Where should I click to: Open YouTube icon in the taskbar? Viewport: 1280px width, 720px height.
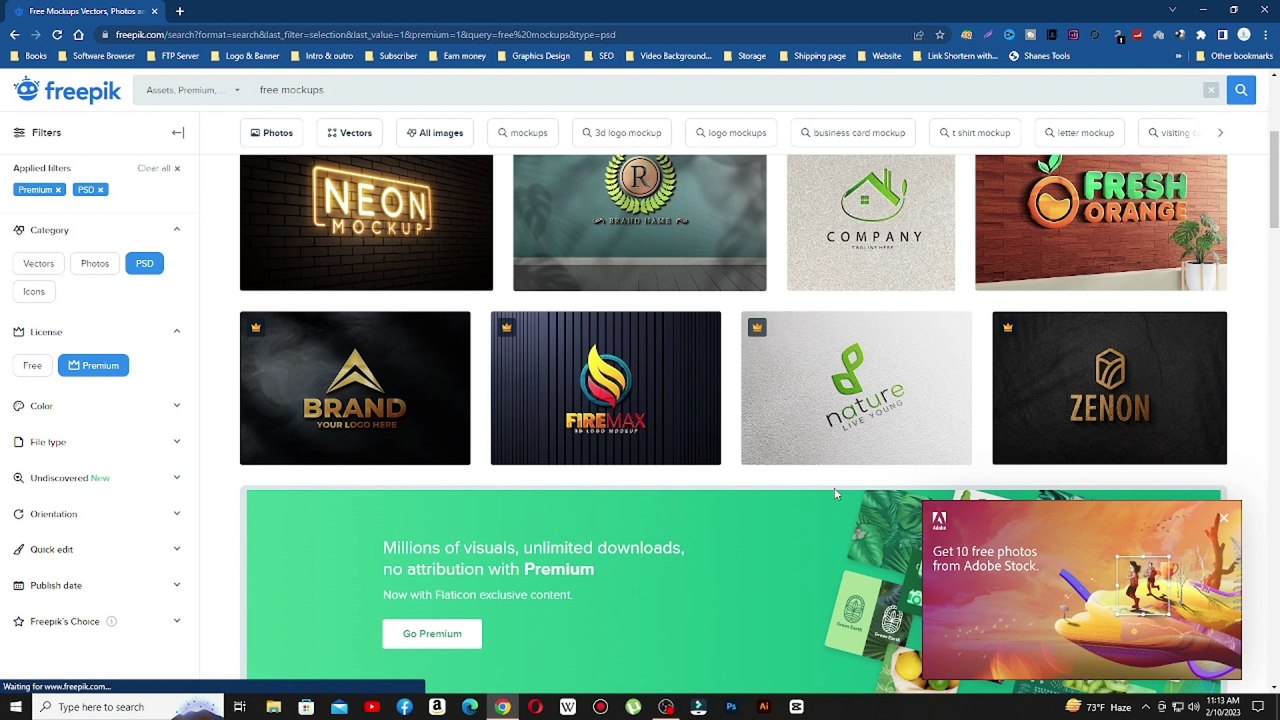click(x=372, y=707)
